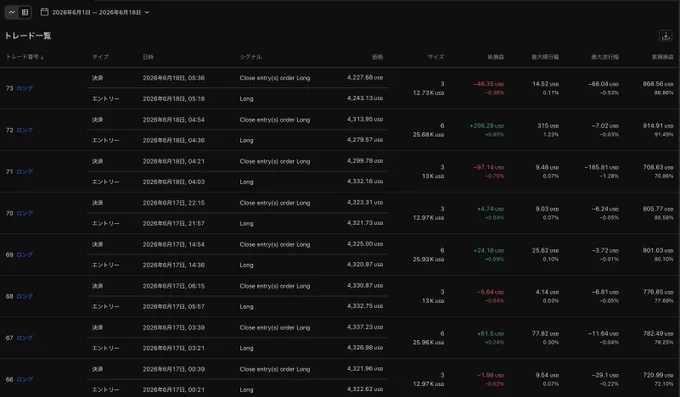Click the タイプ column header
Image resolution: width=680 pixels, height=397 pixels.
point(100,57)
